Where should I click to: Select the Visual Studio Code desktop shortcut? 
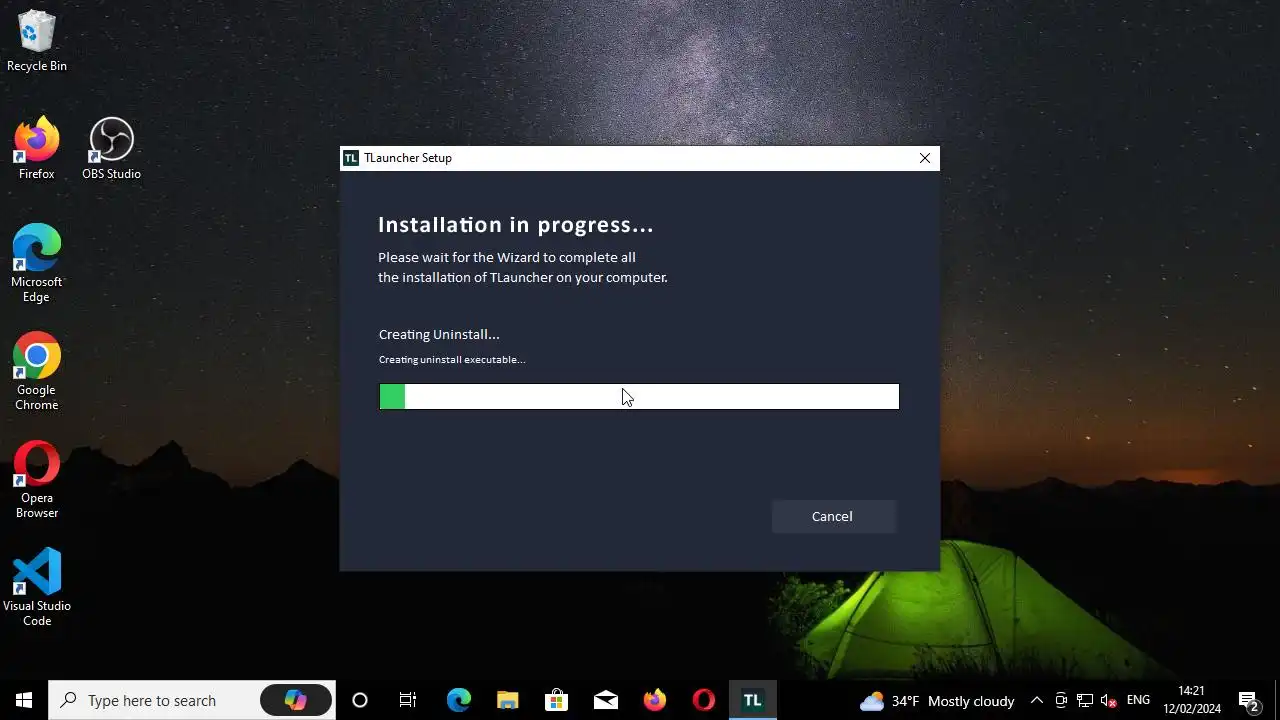coord(37,588)
